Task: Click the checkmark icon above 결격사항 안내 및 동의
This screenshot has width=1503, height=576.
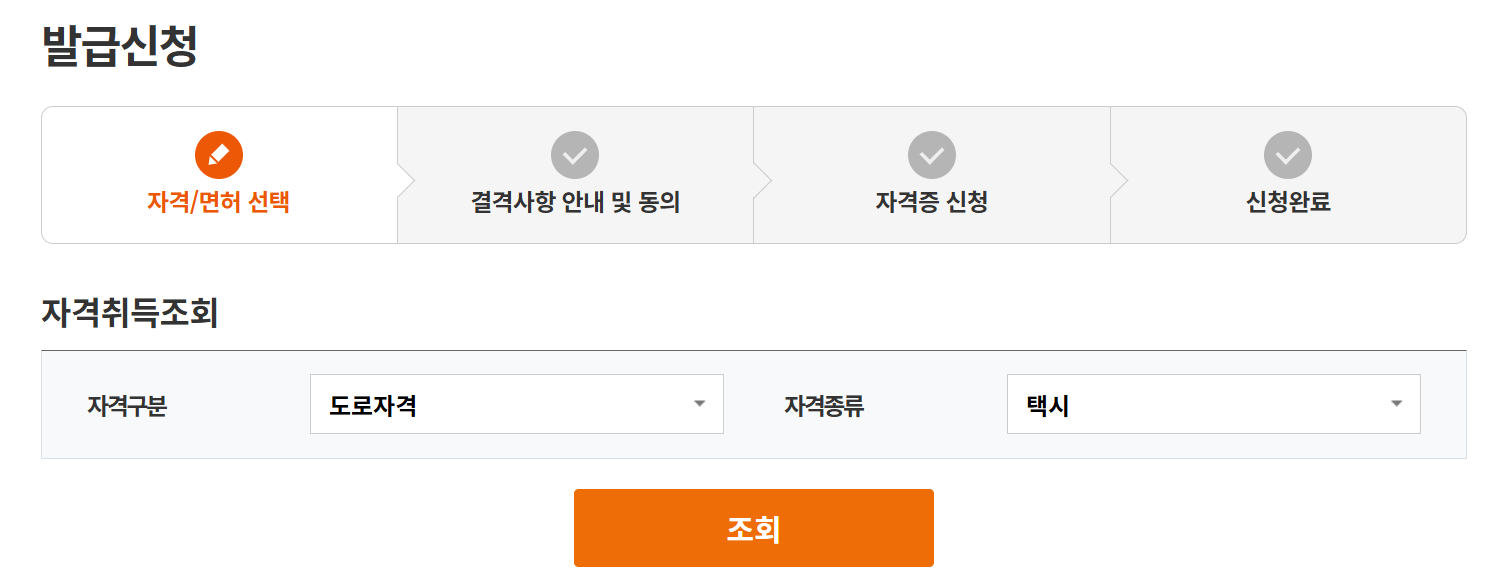Action: tap(575, 155)
